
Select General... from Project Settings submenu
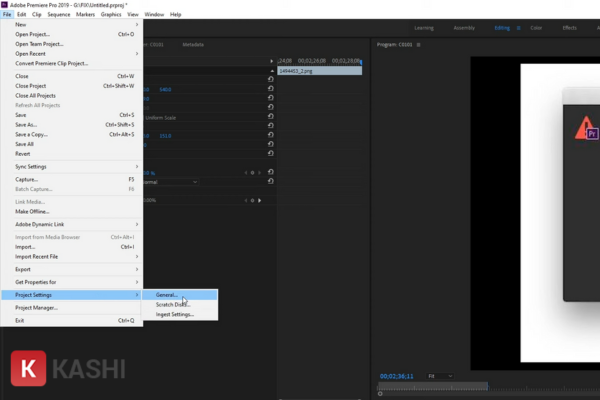pos(167,295)
